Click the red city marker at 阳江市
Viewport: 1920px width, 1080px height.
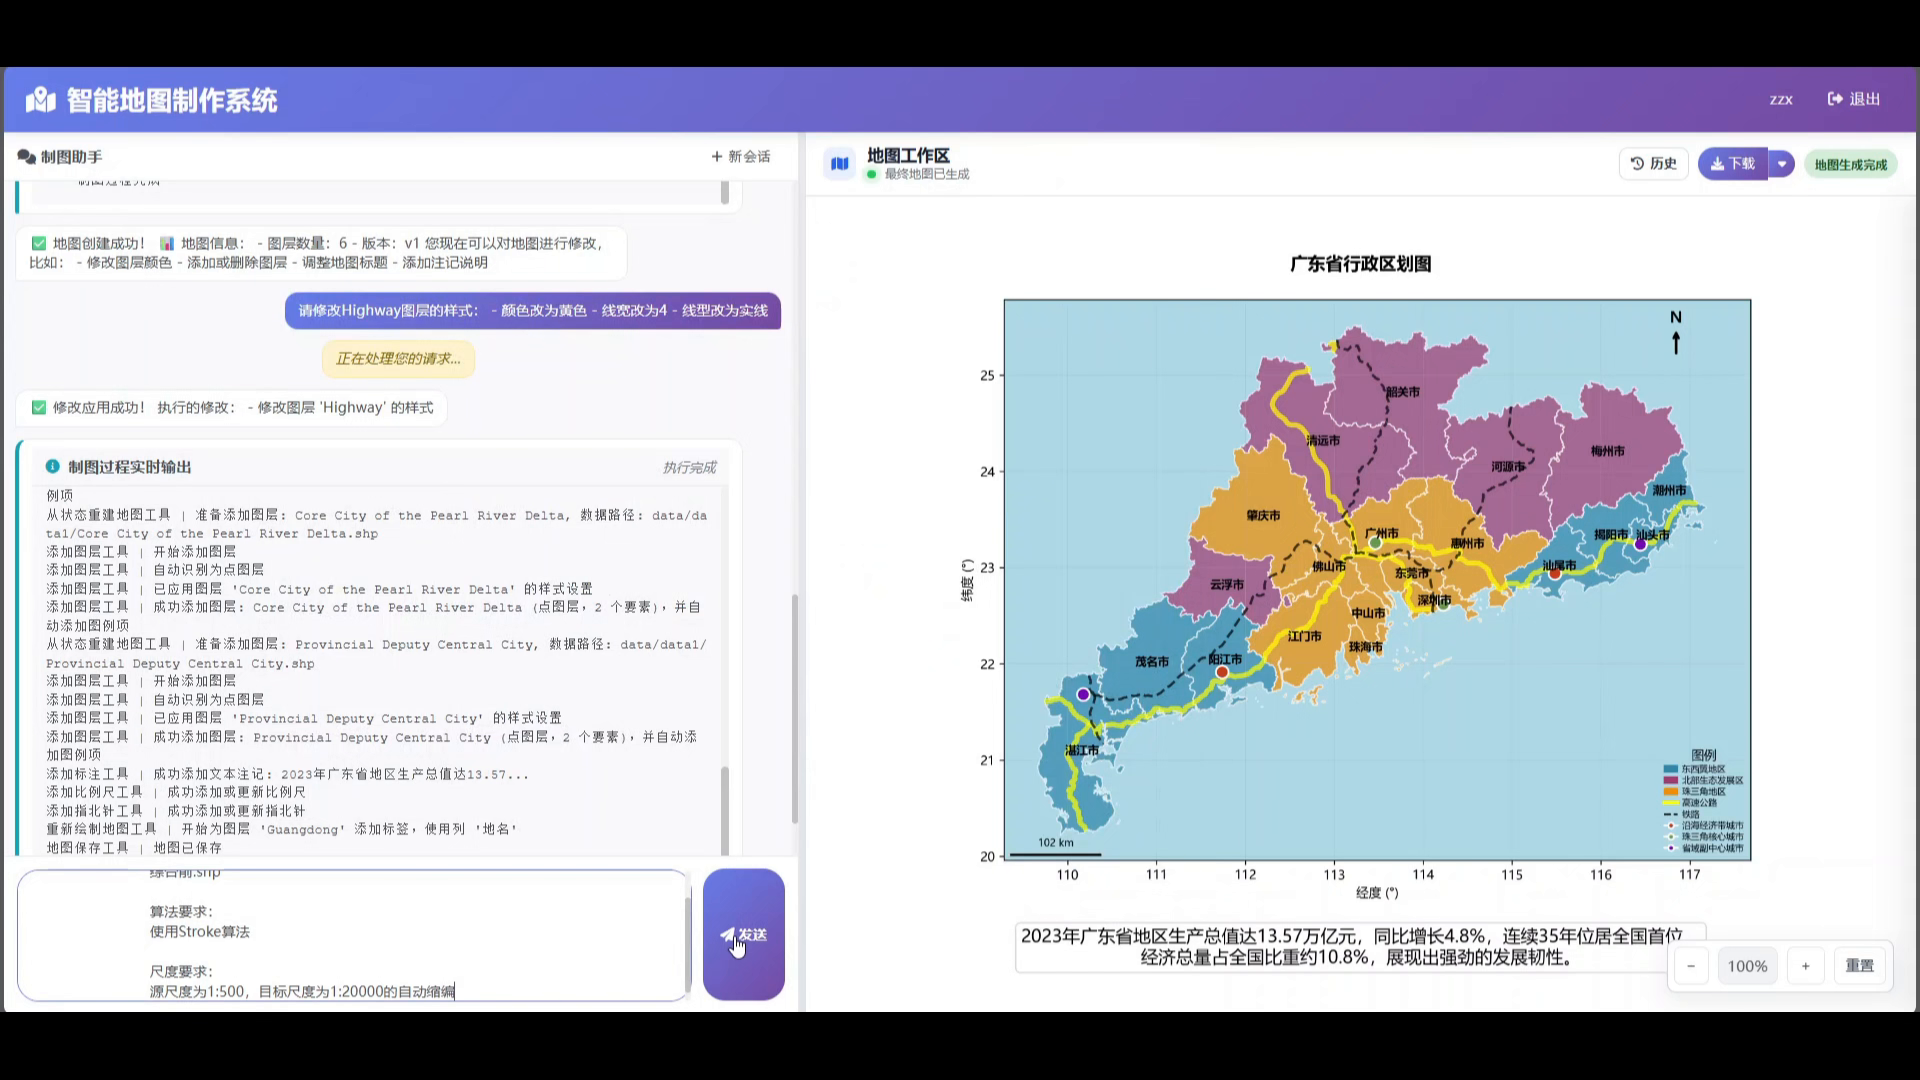click(1221, 672)
